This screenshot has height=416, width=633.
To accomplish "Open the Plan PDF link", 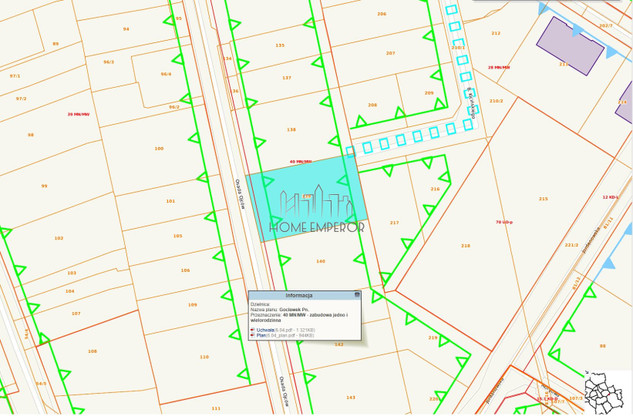I will pos(260,335).
